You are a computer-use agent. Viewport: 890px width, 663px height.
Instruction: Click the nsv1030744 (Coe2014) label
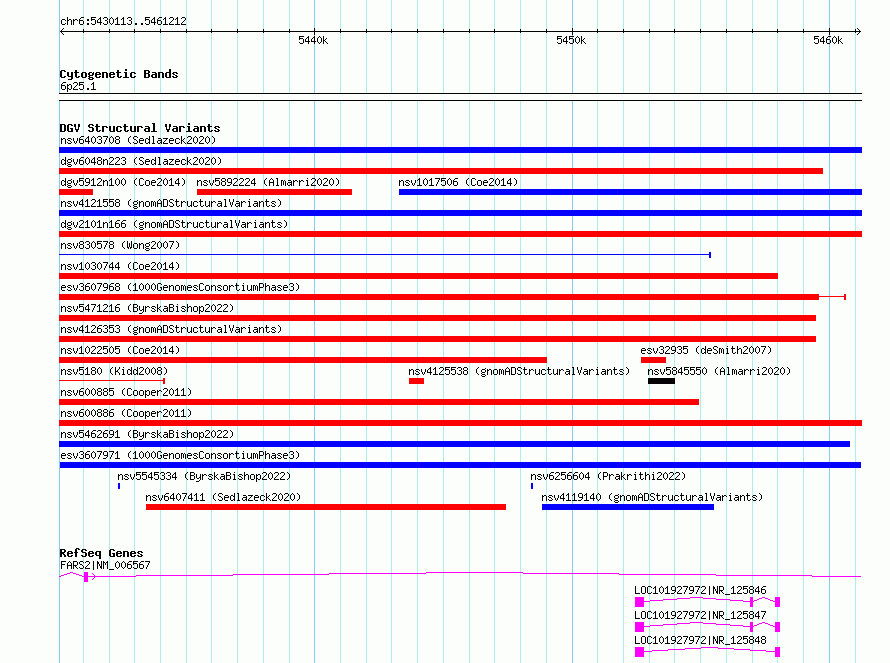pos(120,266)
